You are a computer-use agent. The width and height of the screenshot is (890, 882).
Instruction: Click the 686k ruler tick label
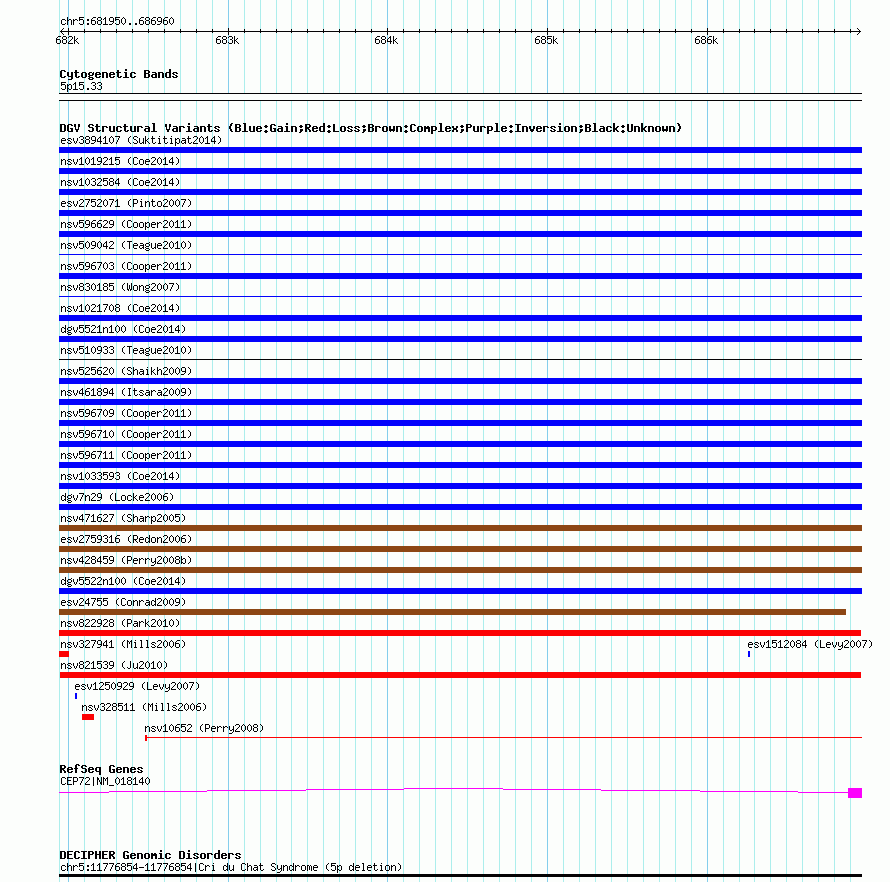click(x=706, y=40)
